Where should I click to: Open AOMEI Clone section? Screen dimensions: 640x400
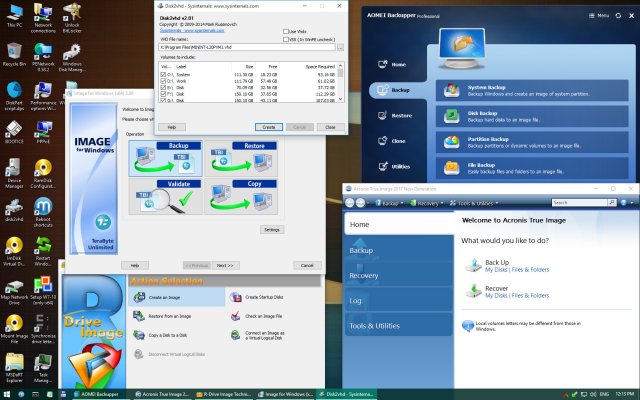(x=392, y=141)
